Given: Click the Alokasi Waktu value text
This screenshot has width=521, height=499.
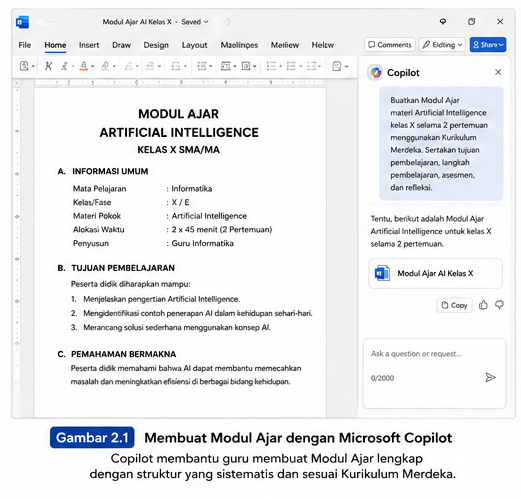Looking at the screenshot, I should 222,230.
